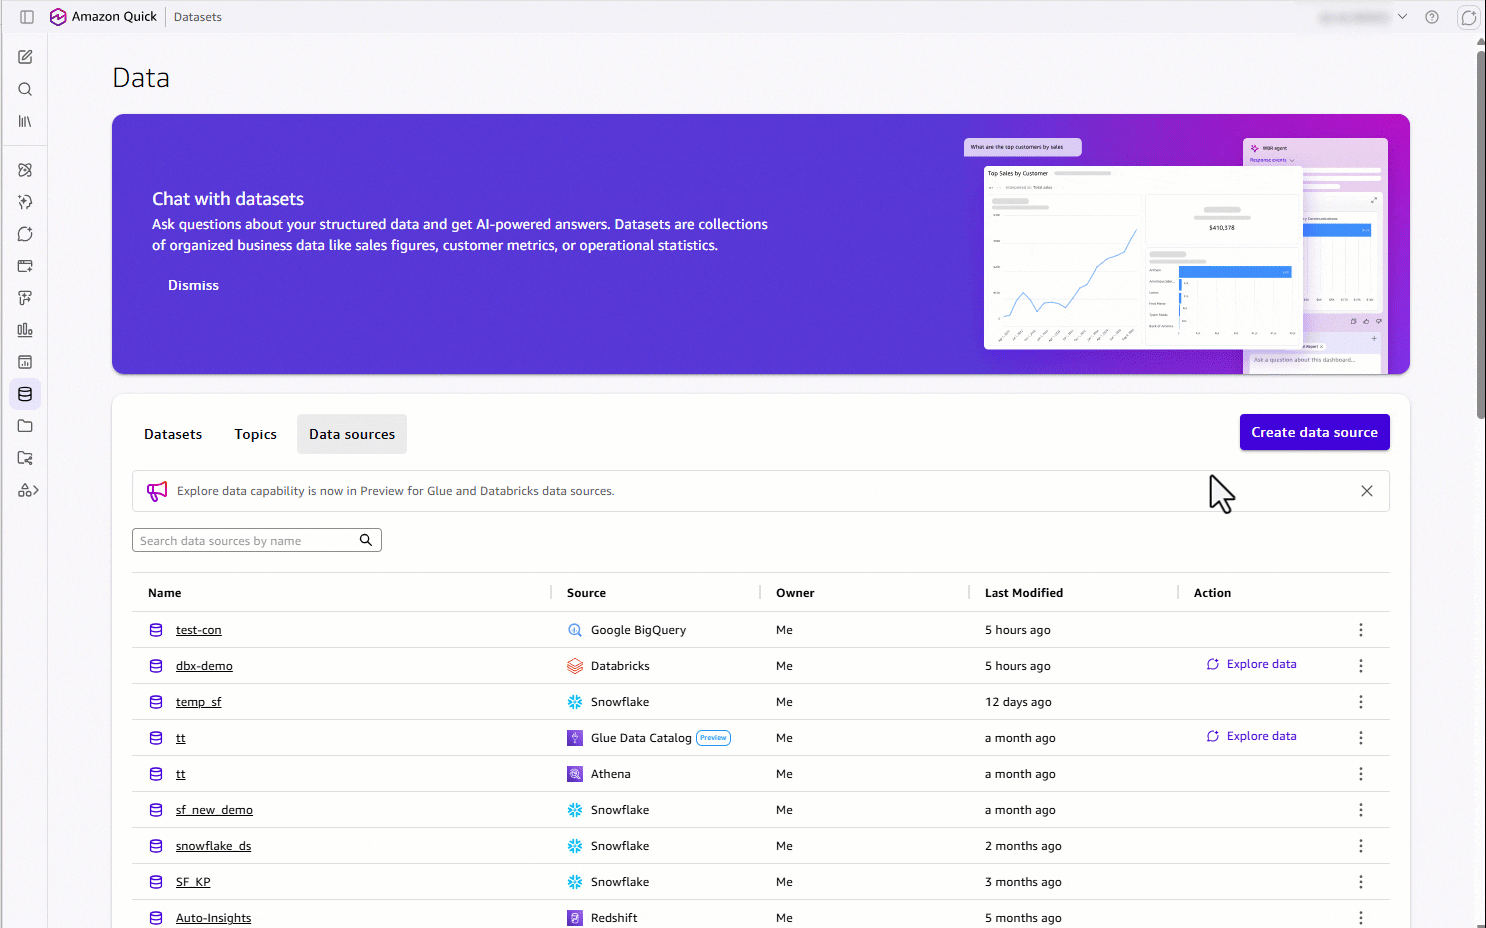The height and width of the screenshot is (928, 1486).
Task: Open the help question mark icon
Action: tap(1432, 17)
